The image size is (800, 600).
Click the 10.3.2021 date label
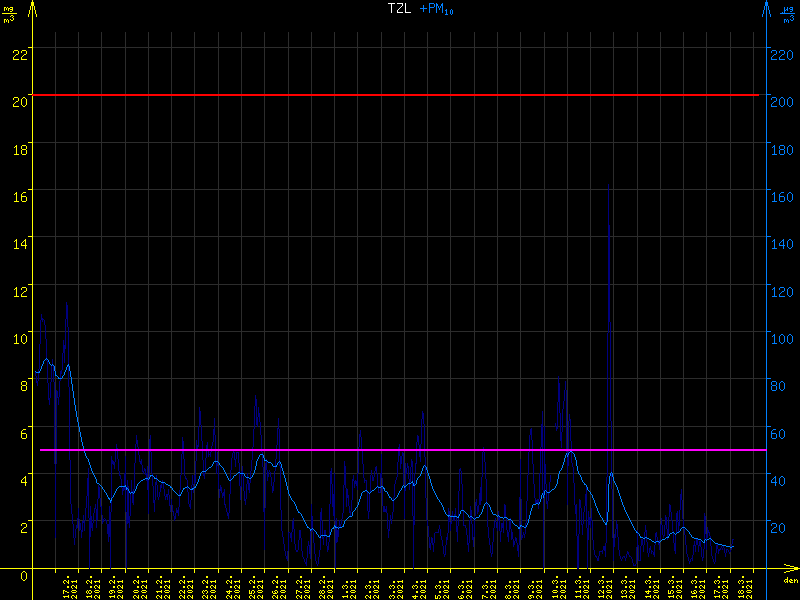point(557,587)
